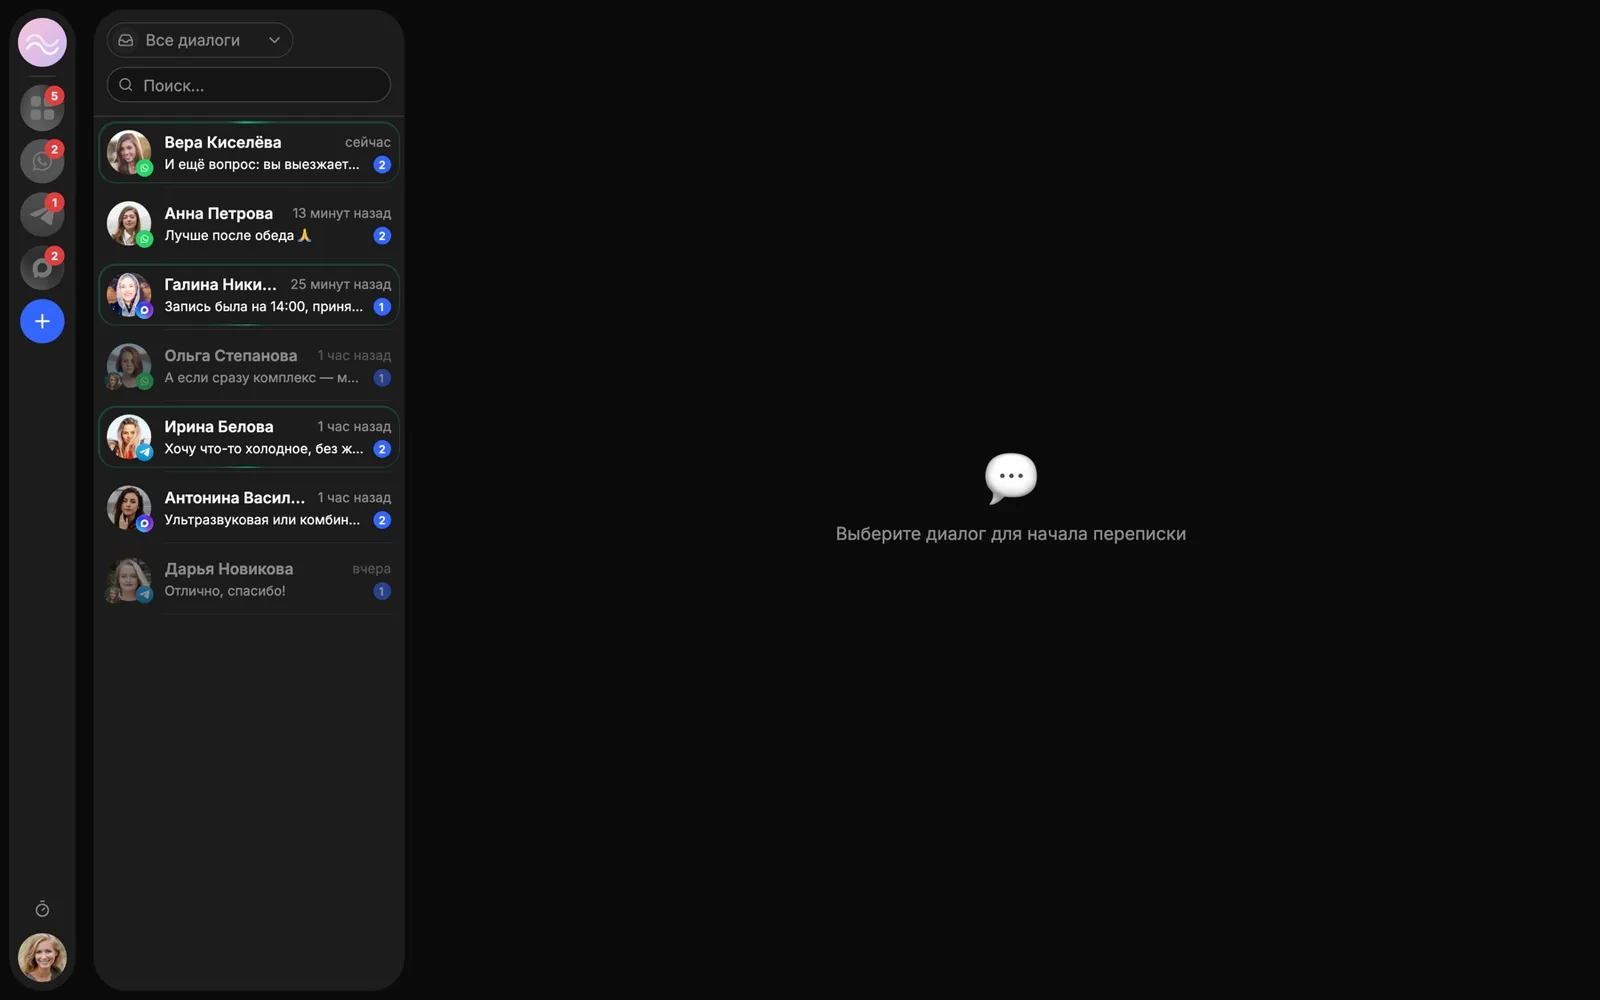
Task: Click the unread badge in the Вера Киселёва row
Action: point(382,165)
